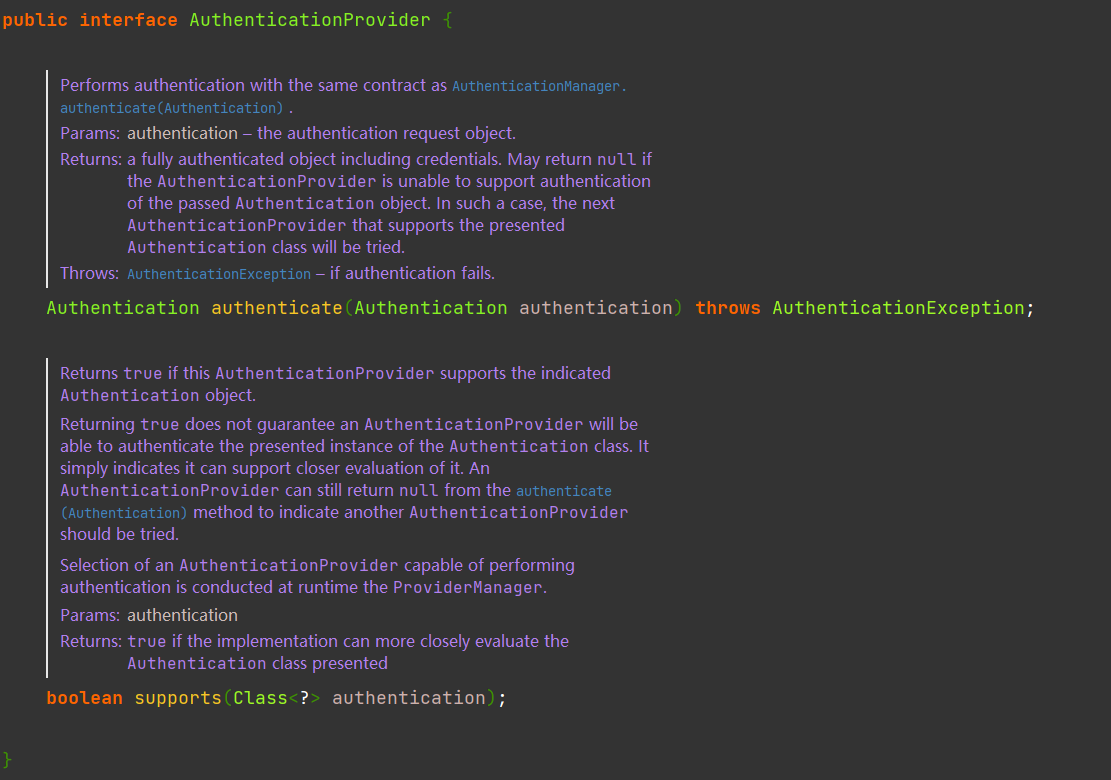Click the 'authentication' parameter name in the authenticate signature
Image resolution: width=1111 pixels, height=780 pixels.
596,308
